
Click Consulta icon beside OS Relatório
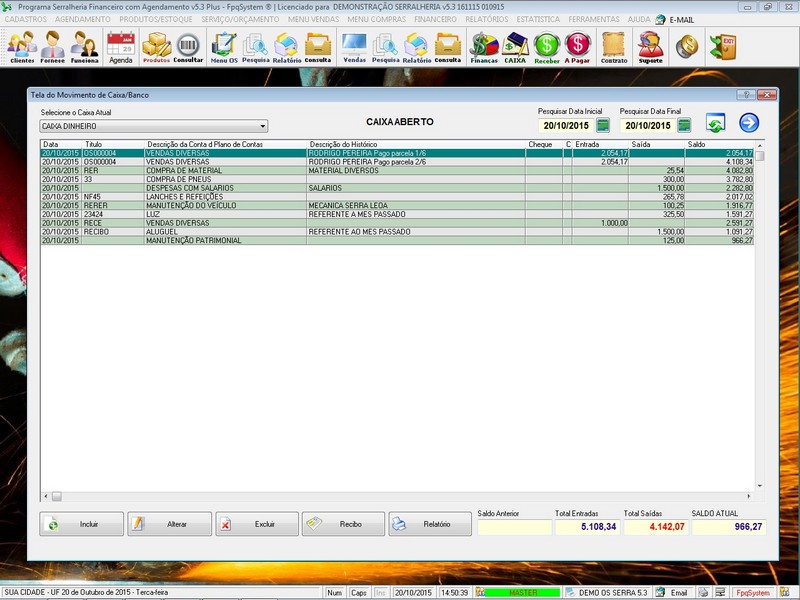(318, 47)
